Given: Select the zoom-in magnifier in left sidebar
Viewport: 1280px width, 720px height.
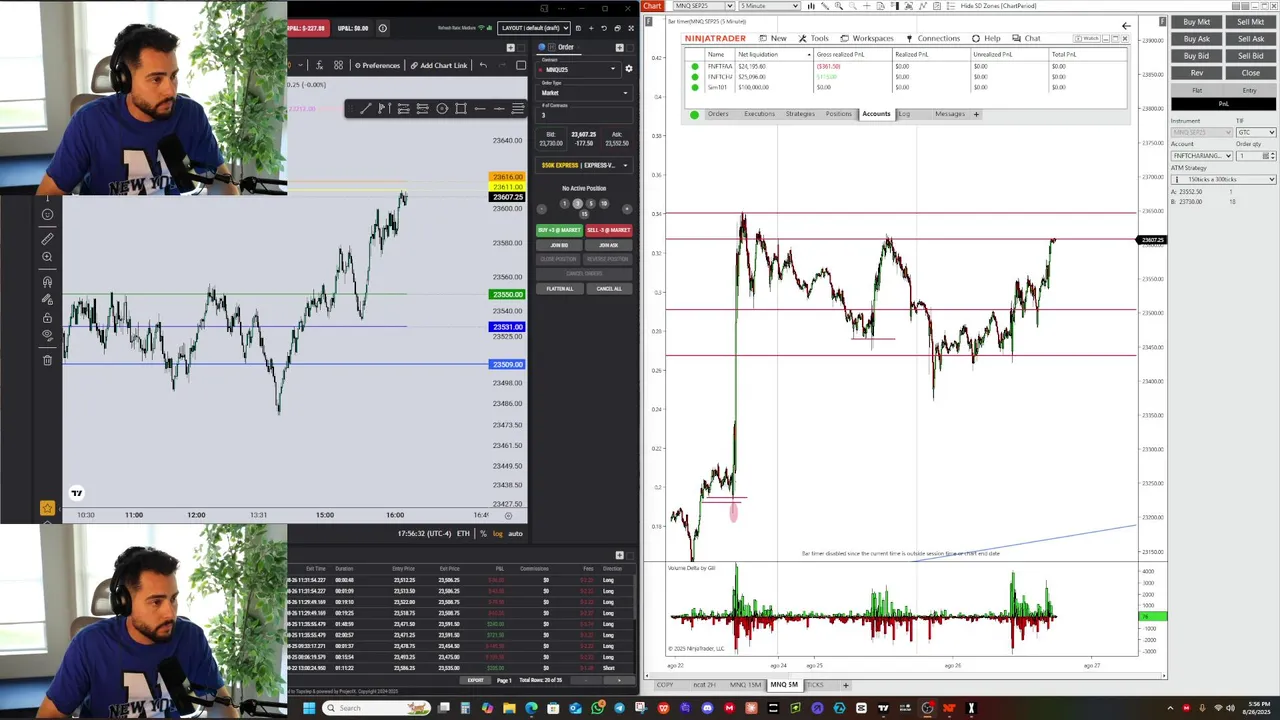Looking at the screenshot, I should click(x=47, y=257).
